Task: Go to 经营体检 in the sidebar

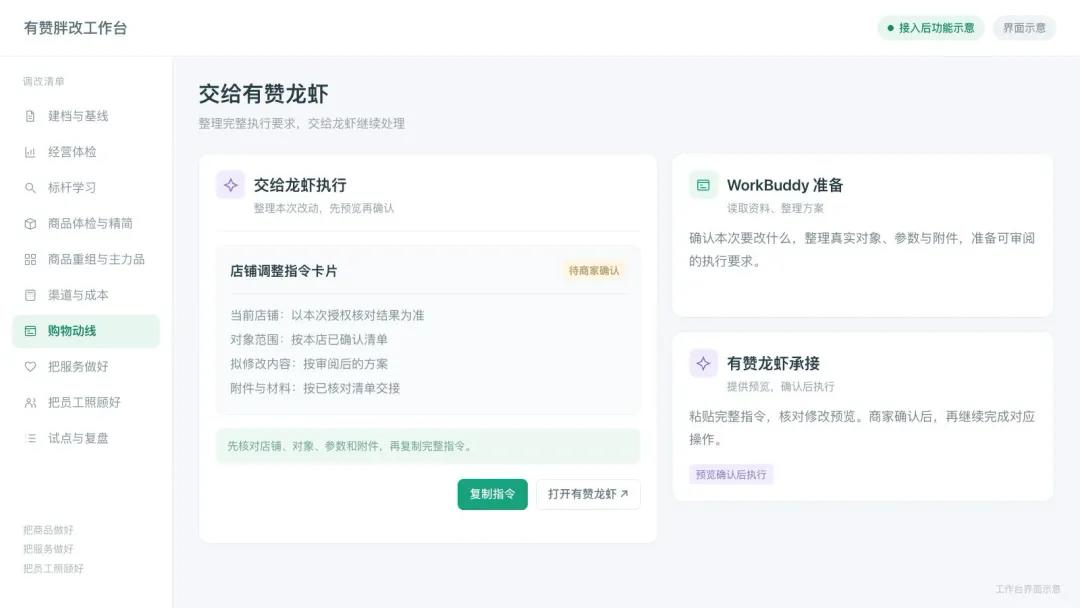Action: (x=86, y=152)
